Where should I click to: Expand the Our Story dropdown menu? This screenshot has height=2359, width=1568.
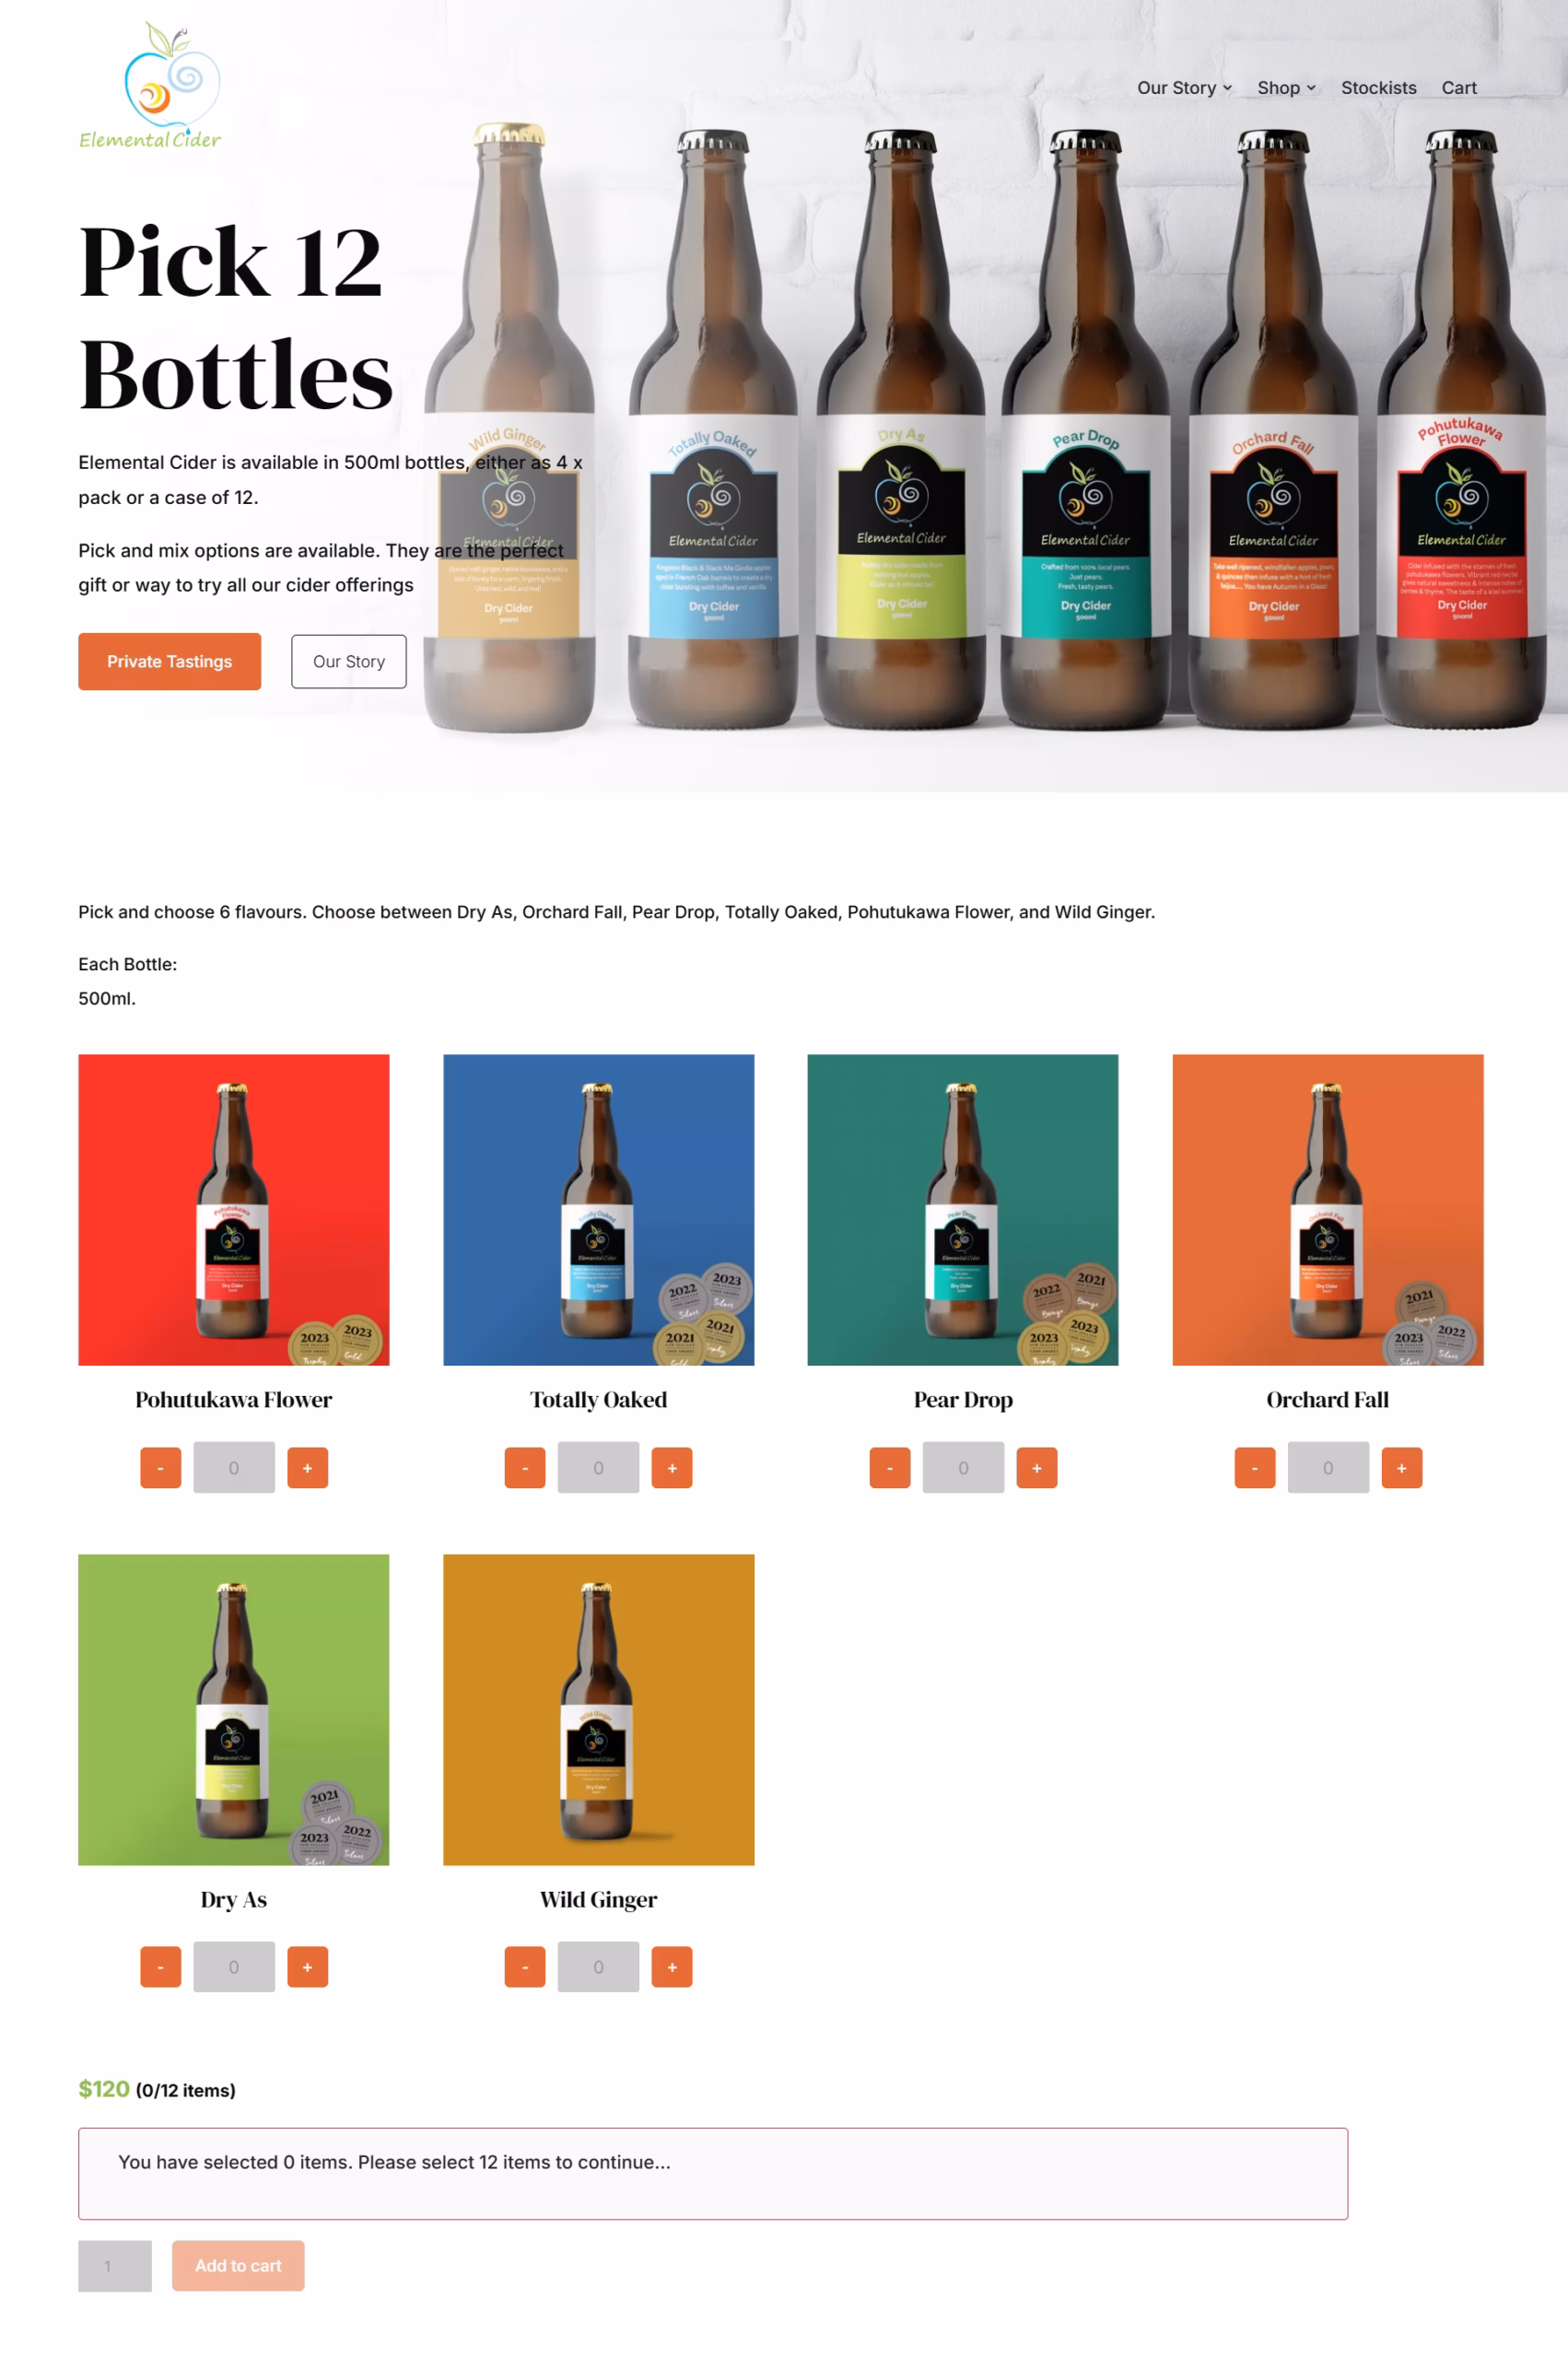pyautogui.click(x=1184, y=88)
